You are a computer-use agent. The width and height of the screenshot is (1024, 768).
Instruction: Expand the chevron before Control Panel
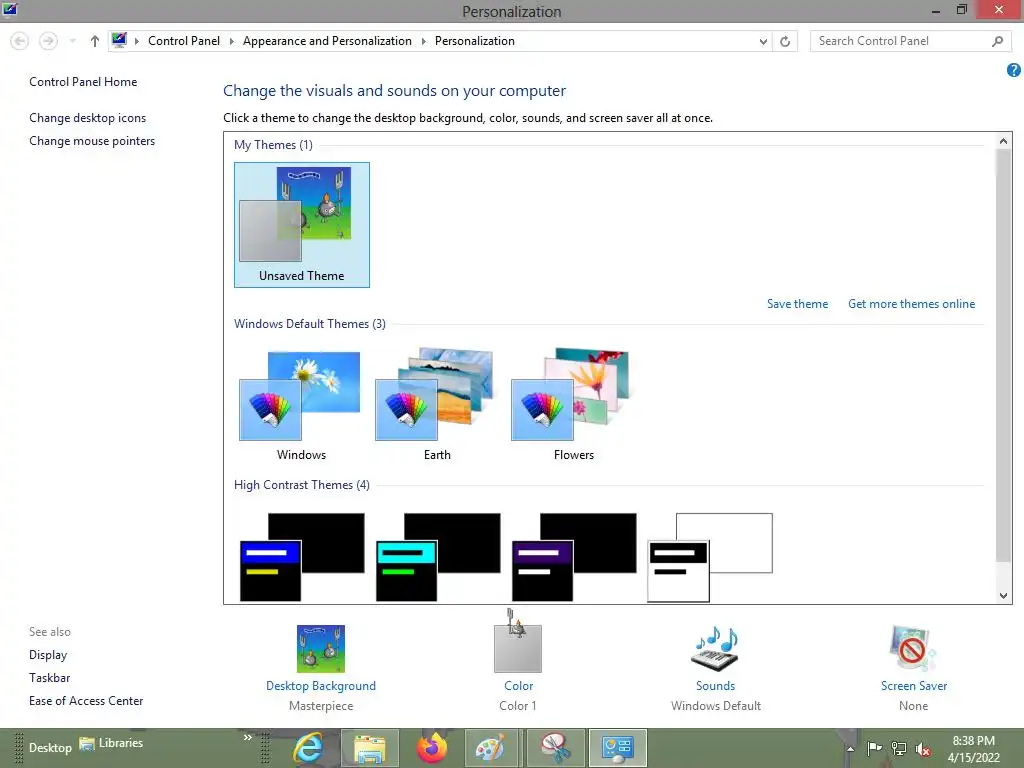136,41
